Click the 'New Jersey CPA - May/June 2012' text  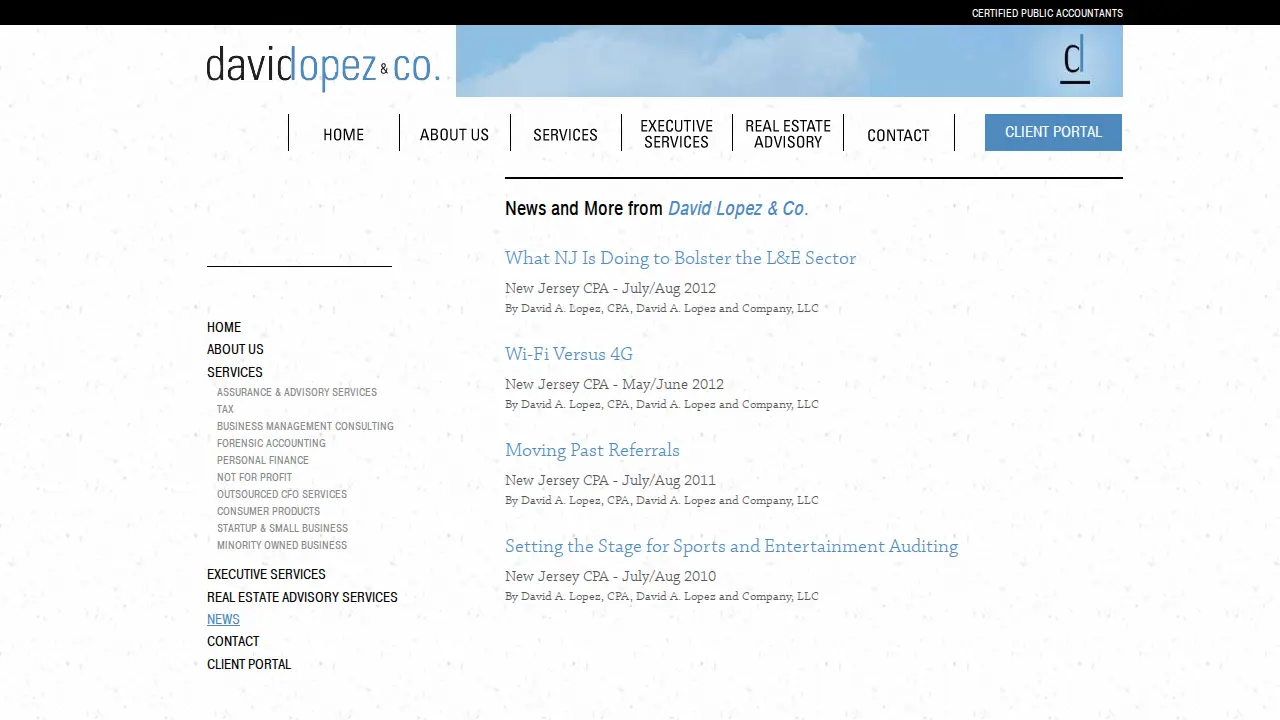(614, 384)
